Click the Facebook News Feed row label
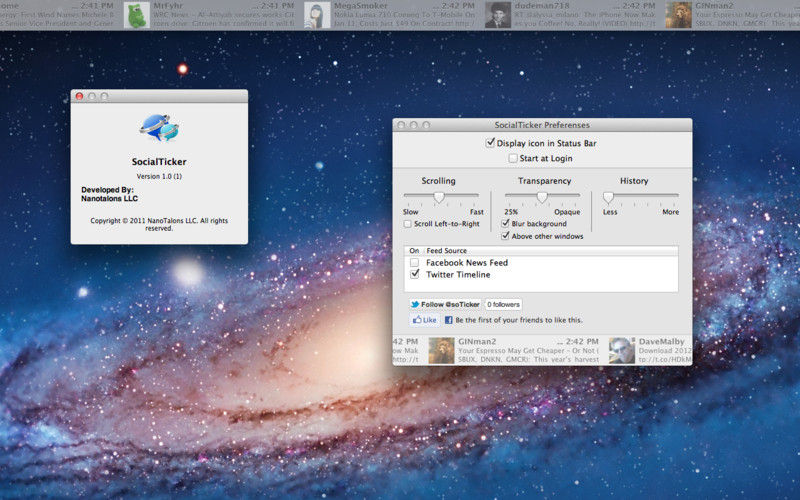 point(467,263)
